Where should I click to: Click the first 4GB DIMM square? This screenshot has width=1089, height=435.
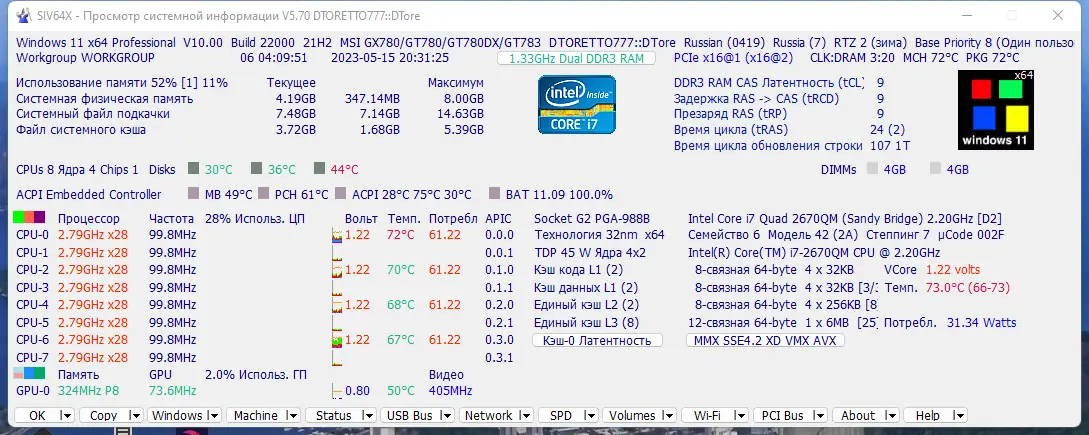pyautogui.click(x=872, y=169)
